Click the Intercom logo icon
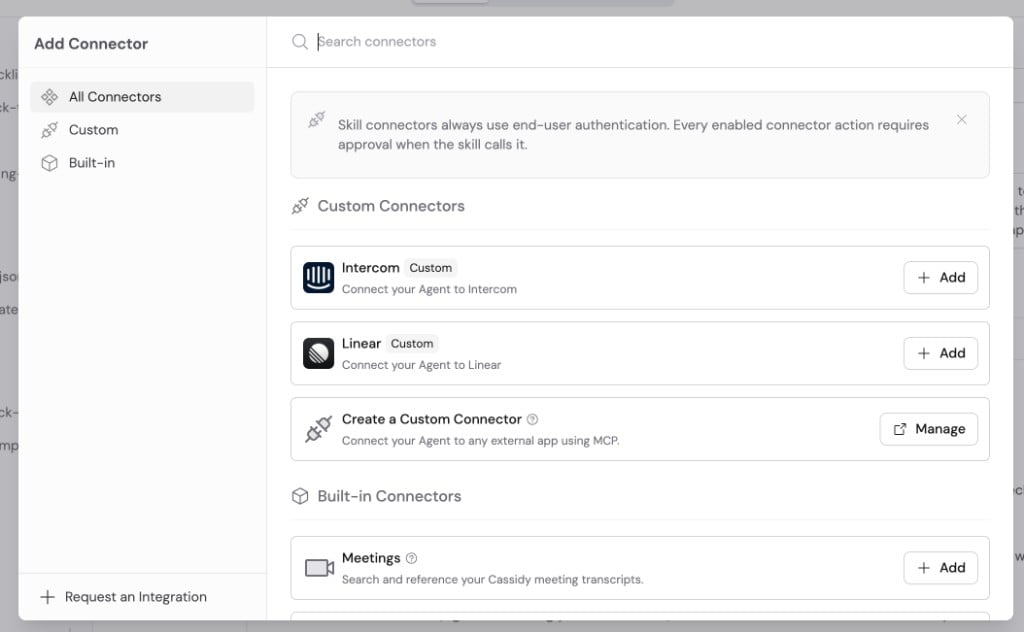This screenshot has height=632, width=1024. click(x=319, y=277)
